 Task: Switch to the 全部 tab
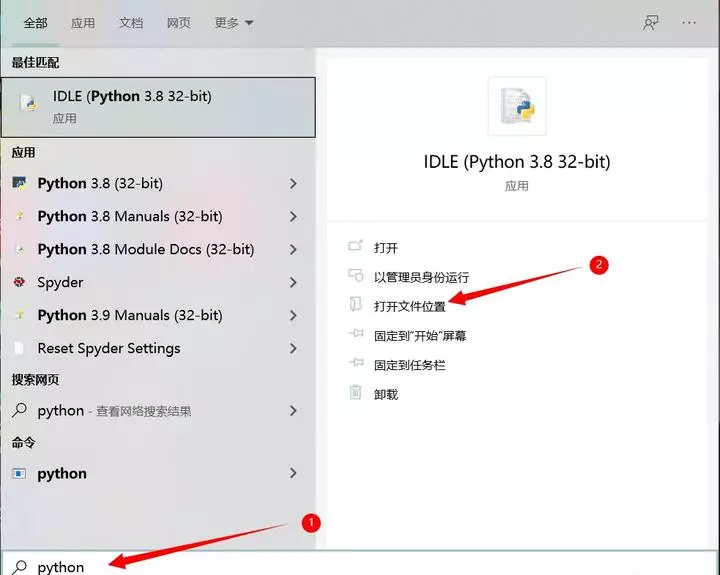tap(35, 23)
